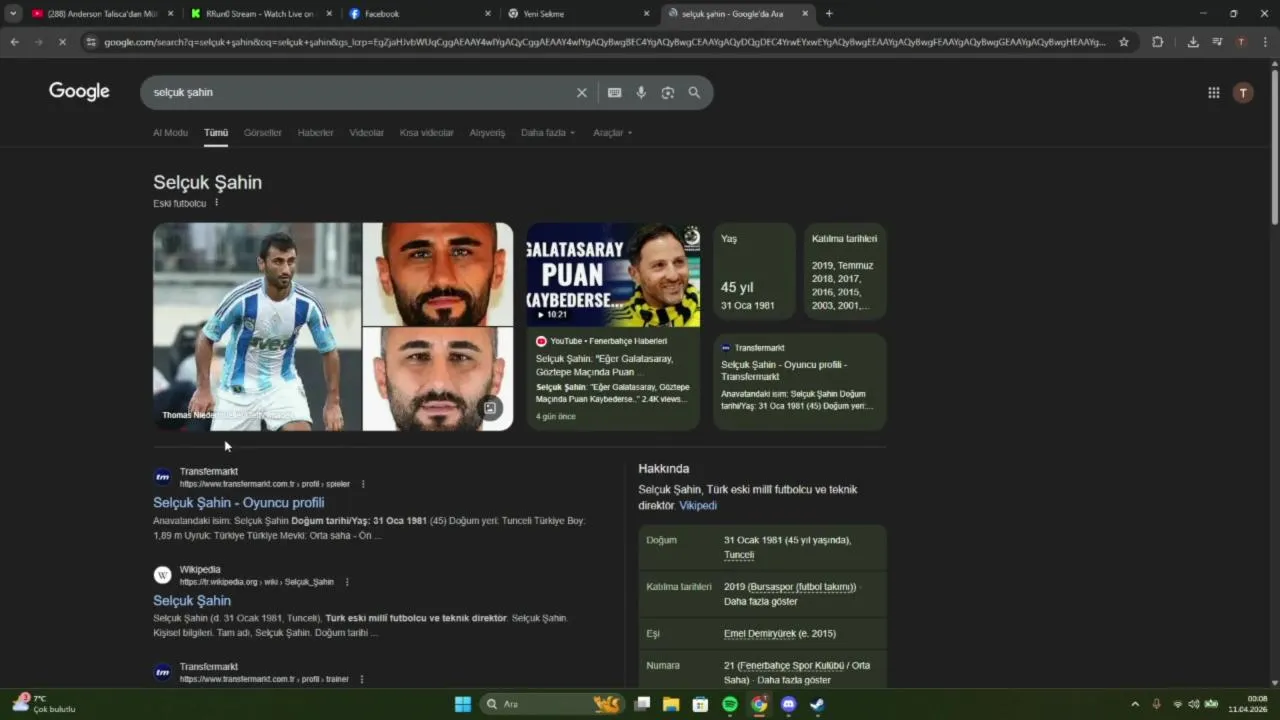Open more options for Wikipedia result
The width and height of the screenshot is (1280, 720).
point(347,582)
